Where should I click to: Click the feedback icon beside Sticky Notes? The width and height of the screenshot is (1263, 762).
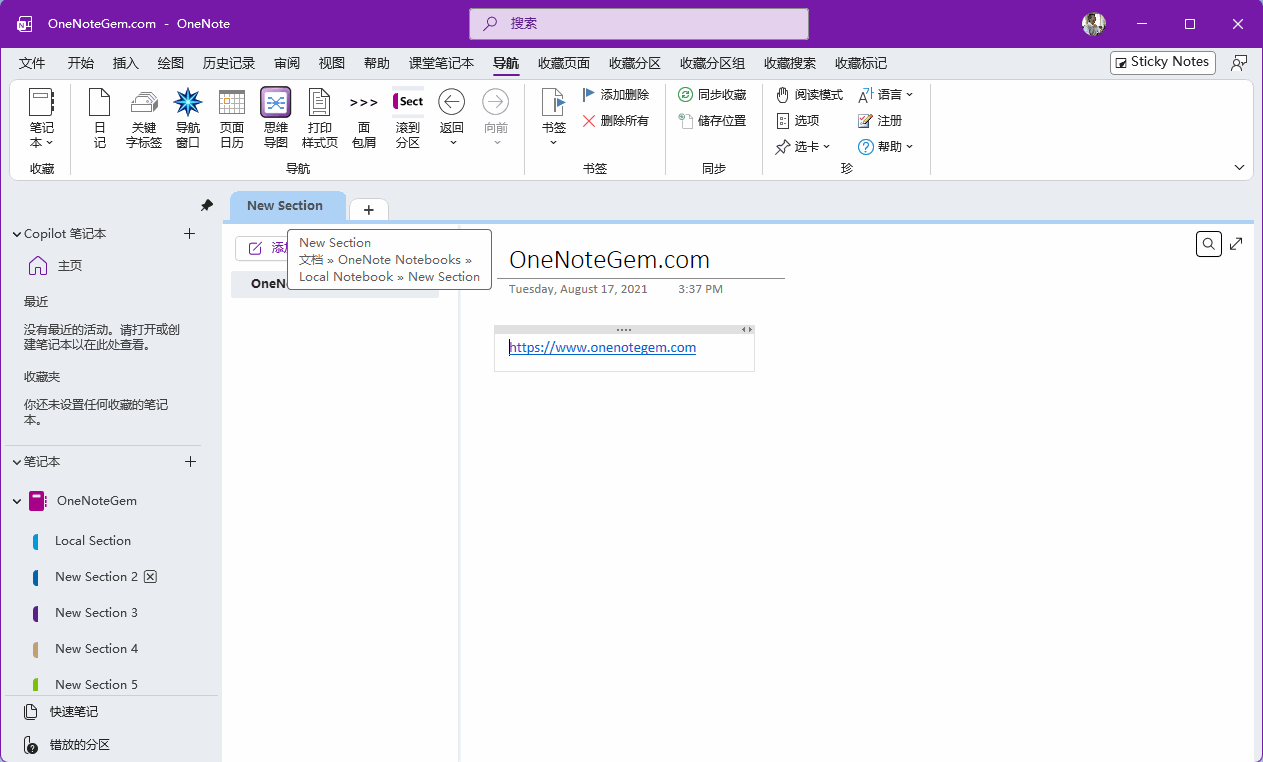(1239, 63)
